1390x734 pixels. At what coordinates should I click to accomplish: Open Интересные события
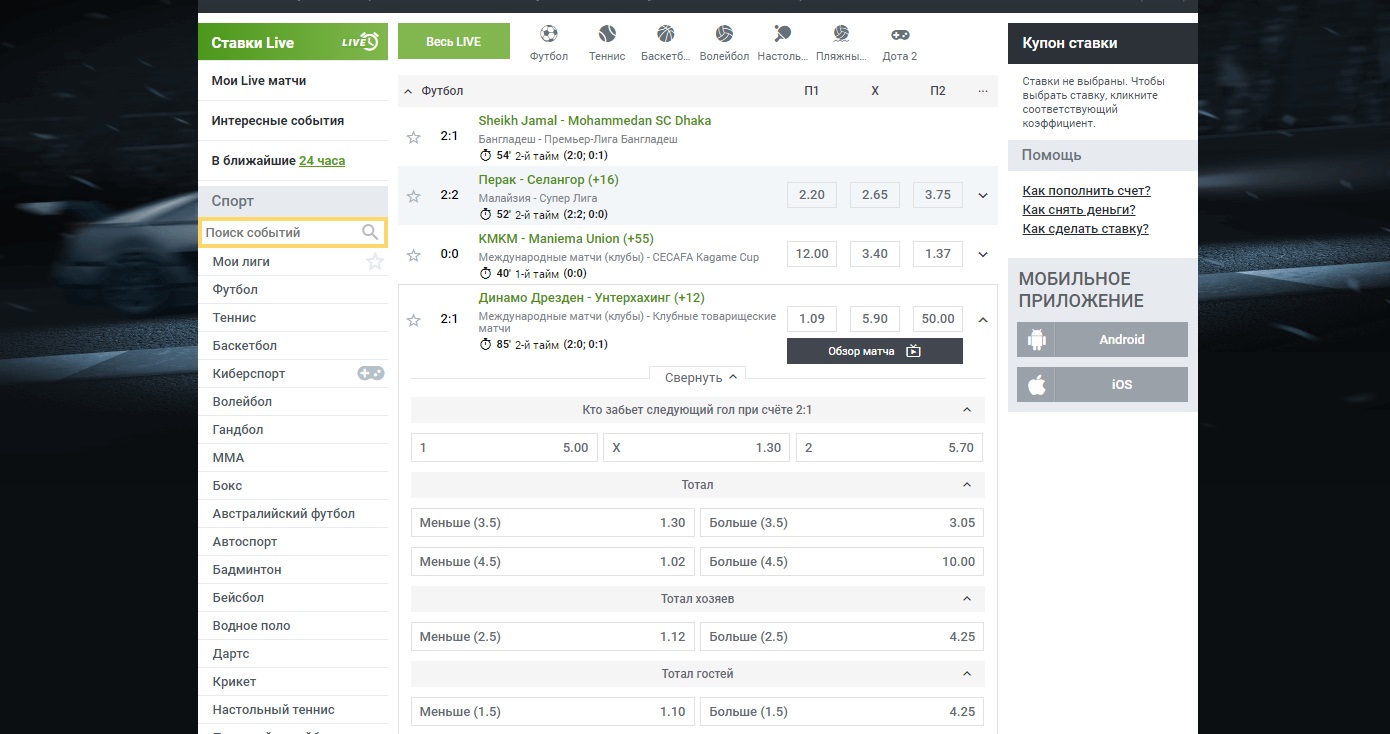click(278, 121)
